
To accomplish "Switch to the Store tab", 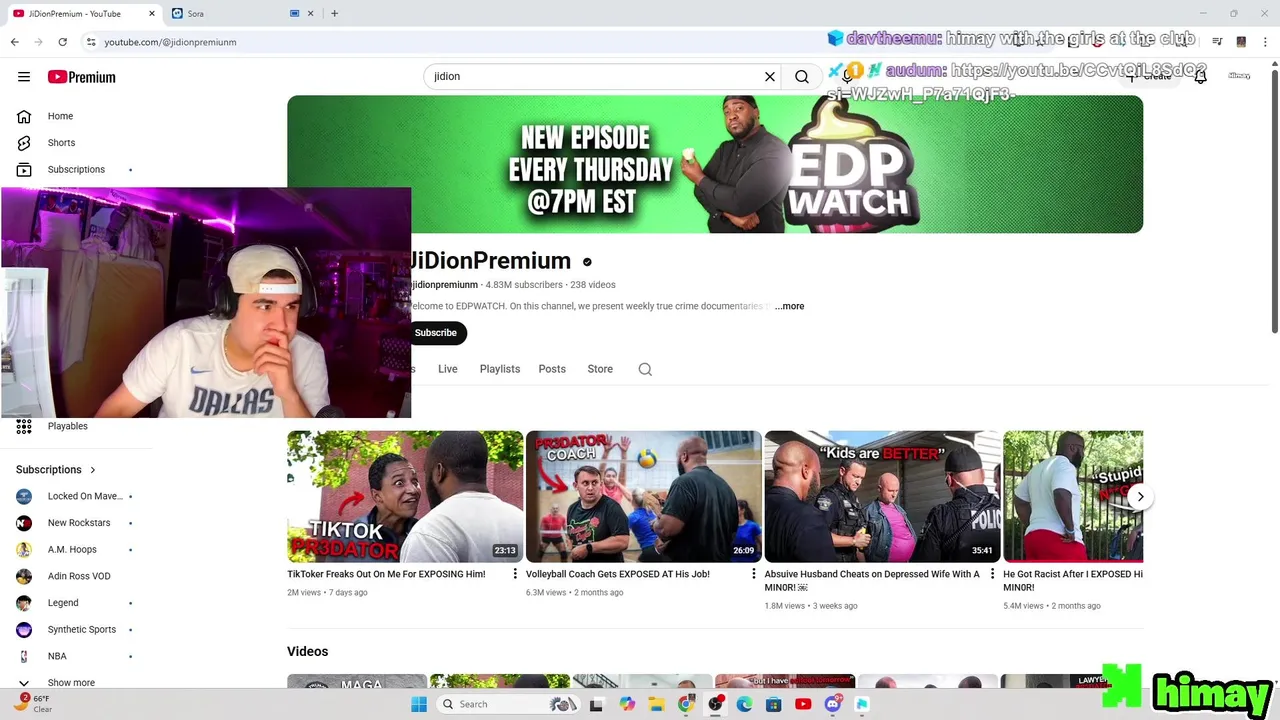I will click(600, 369).
